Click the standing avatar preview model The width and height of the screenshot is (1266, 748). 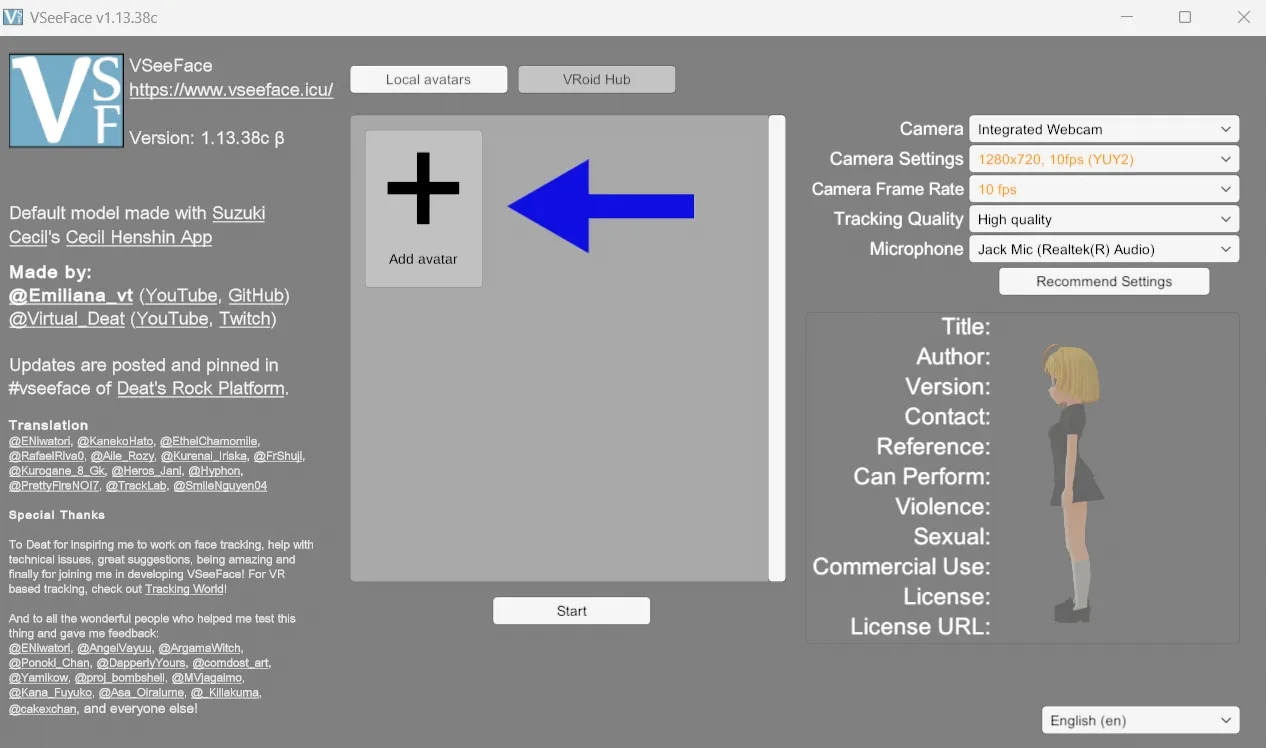tap(1074, 483)
